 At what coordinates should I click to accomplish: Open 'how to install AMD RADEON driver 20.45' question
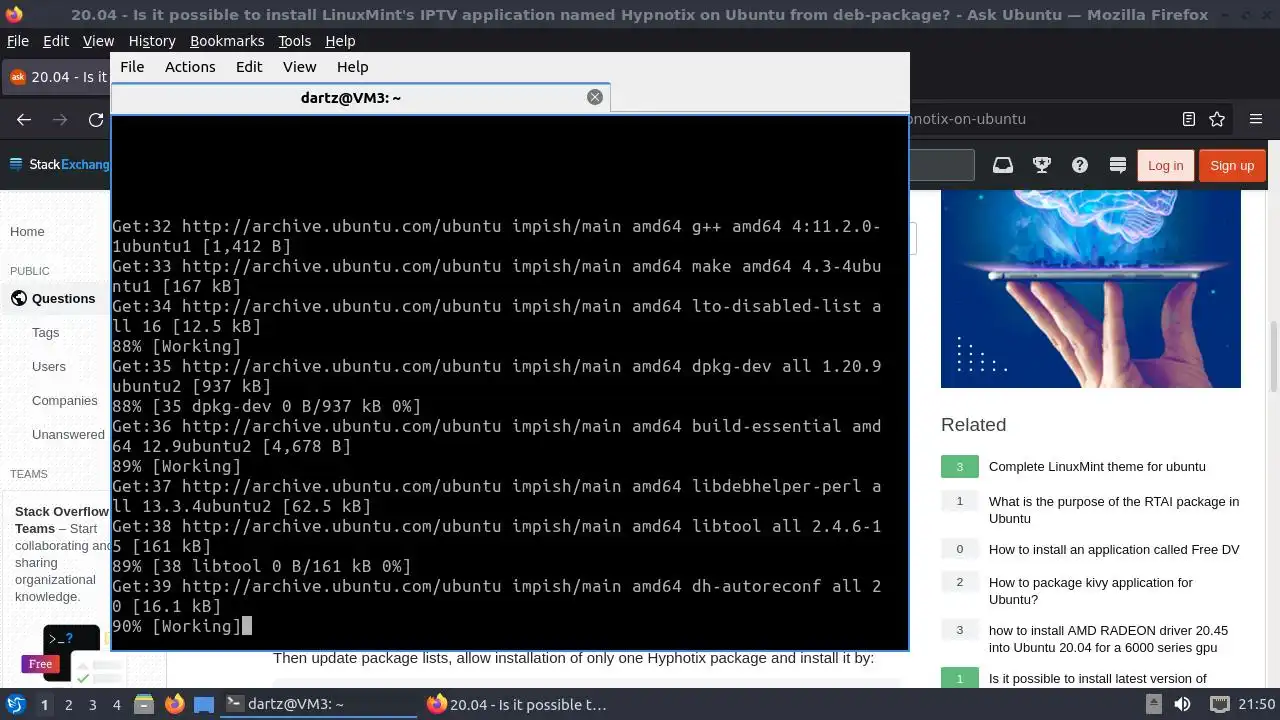(x=1108, y=639)
